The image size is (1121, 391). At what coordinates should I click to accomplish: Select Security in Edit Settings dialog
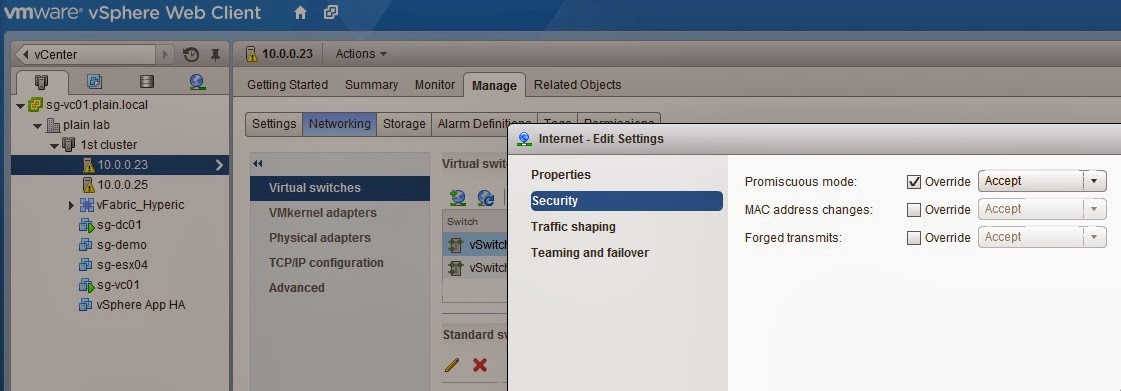(x=627, y=201)
